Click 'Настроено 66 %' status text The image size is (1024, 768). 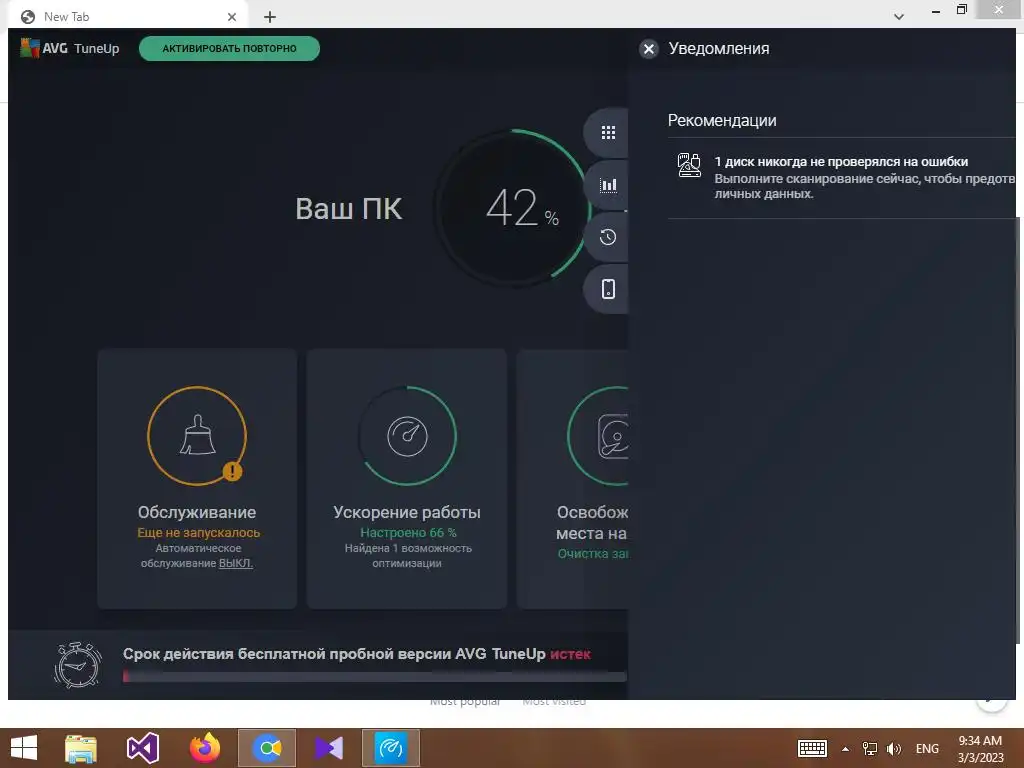(x=408, y=532)
